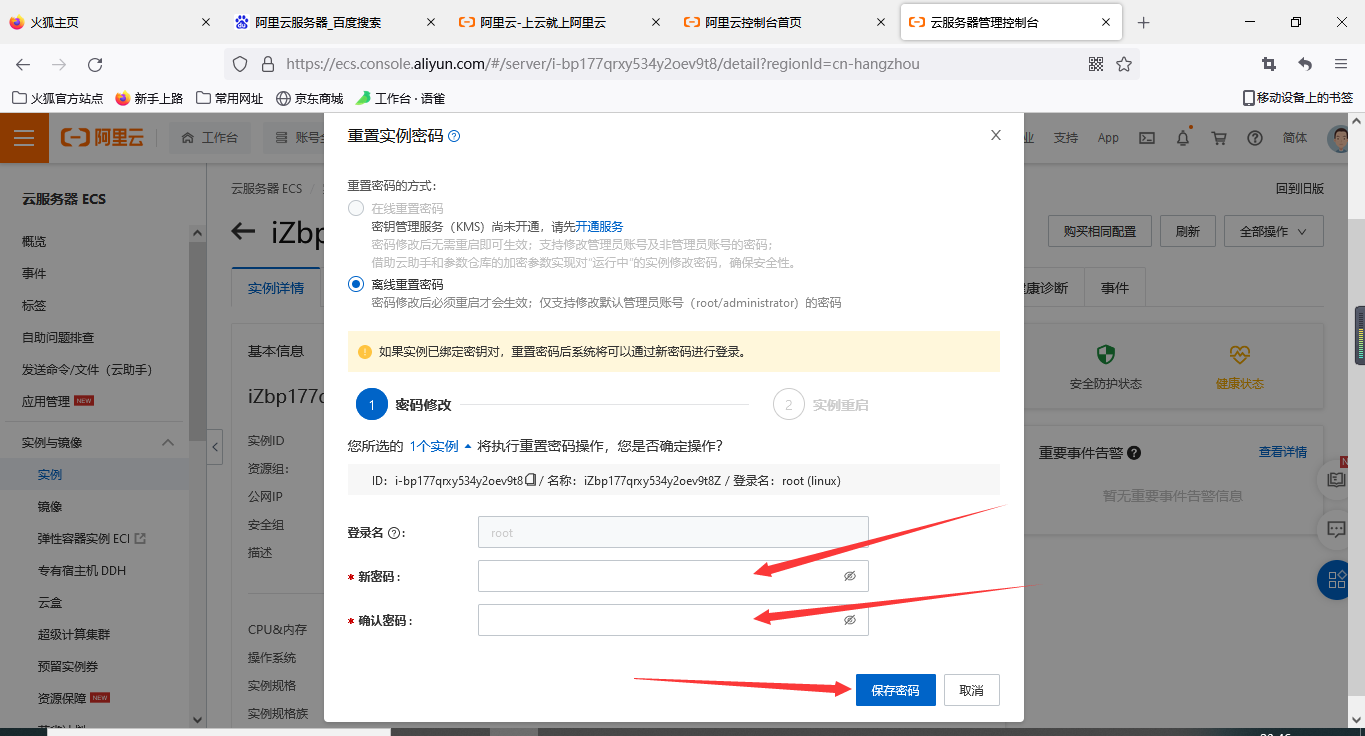This screenshot has height=736, width=1365.
Task: Bookmark this page with star icon
Action: 1124,64
